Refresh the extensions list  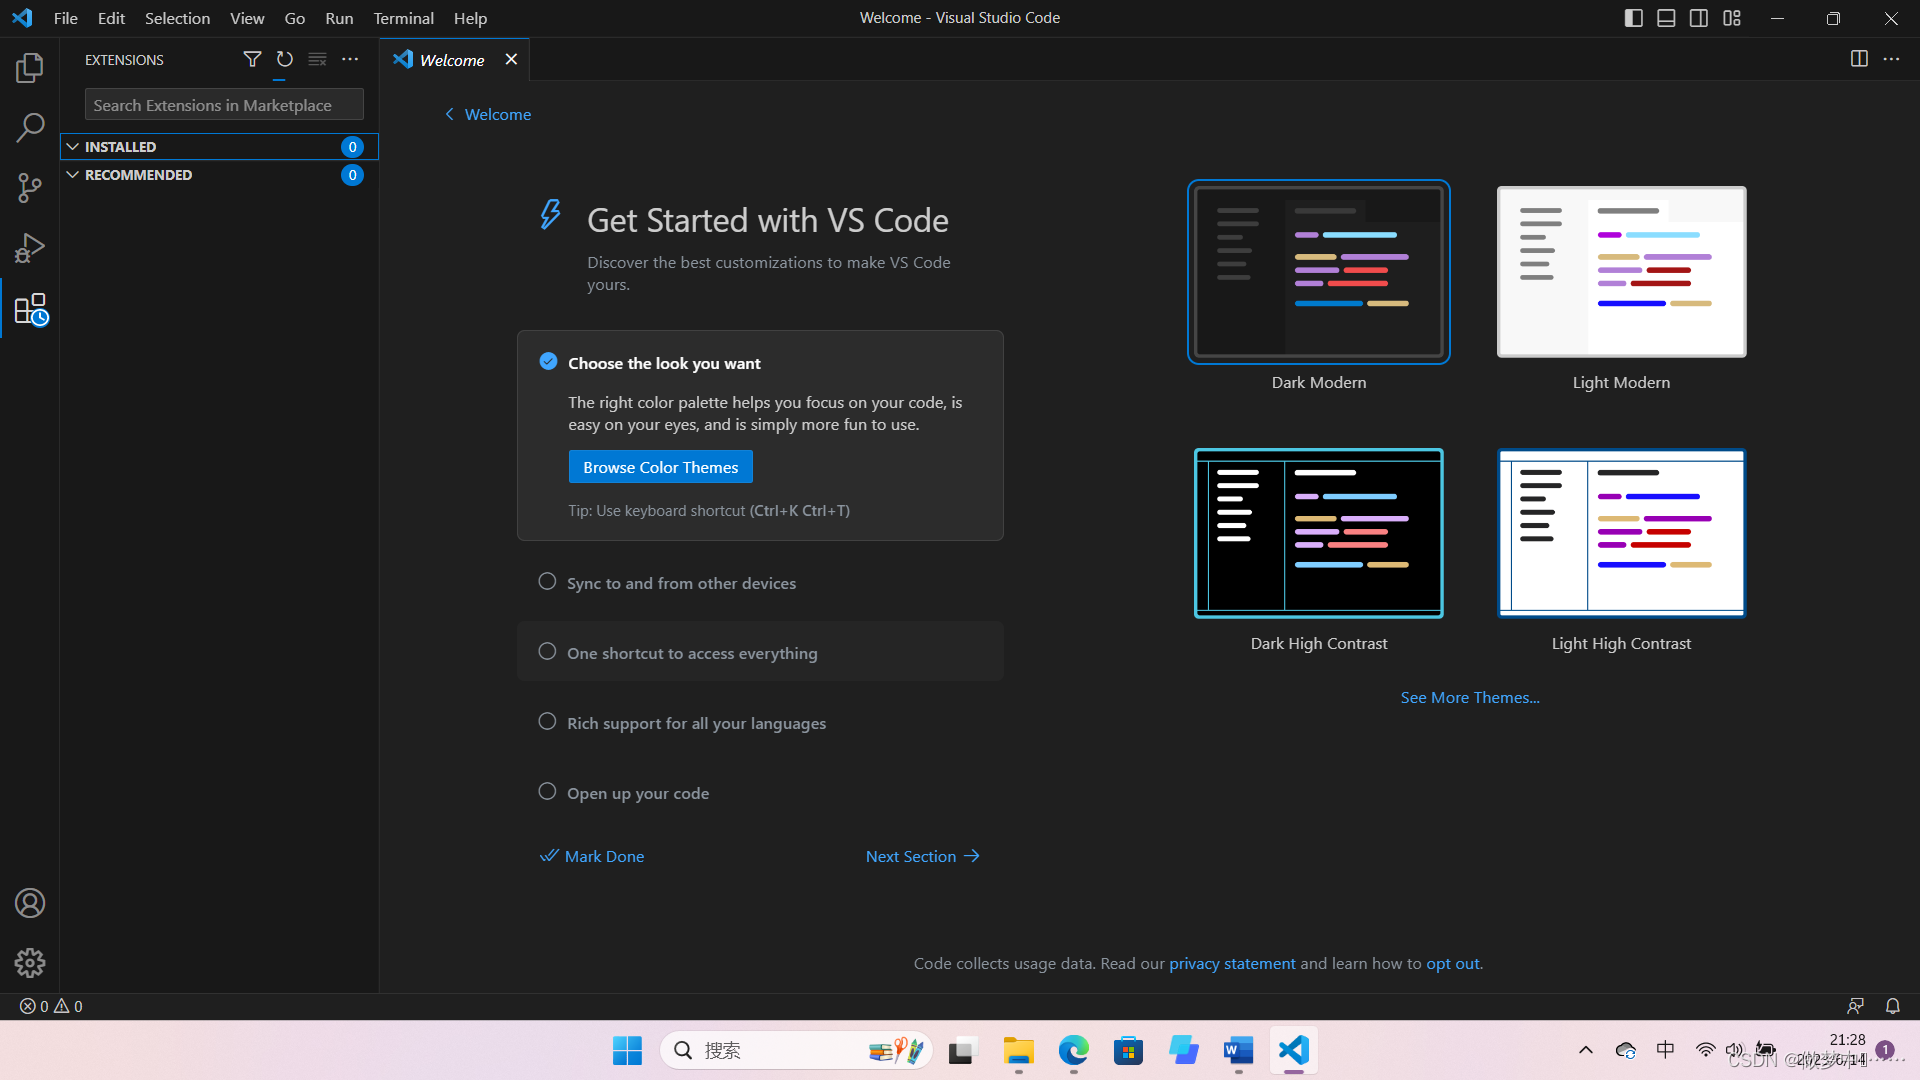pyautogui.click(x=285, y=59)
